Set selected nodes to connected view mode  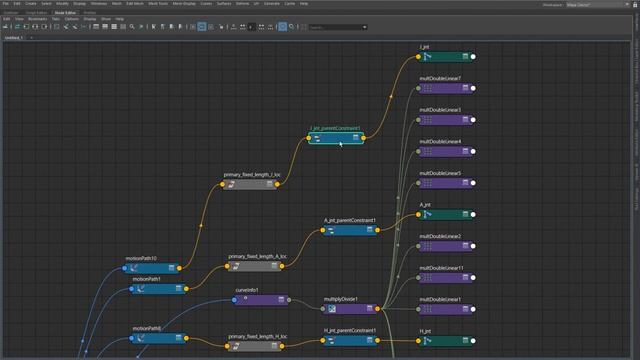[105, 27]
